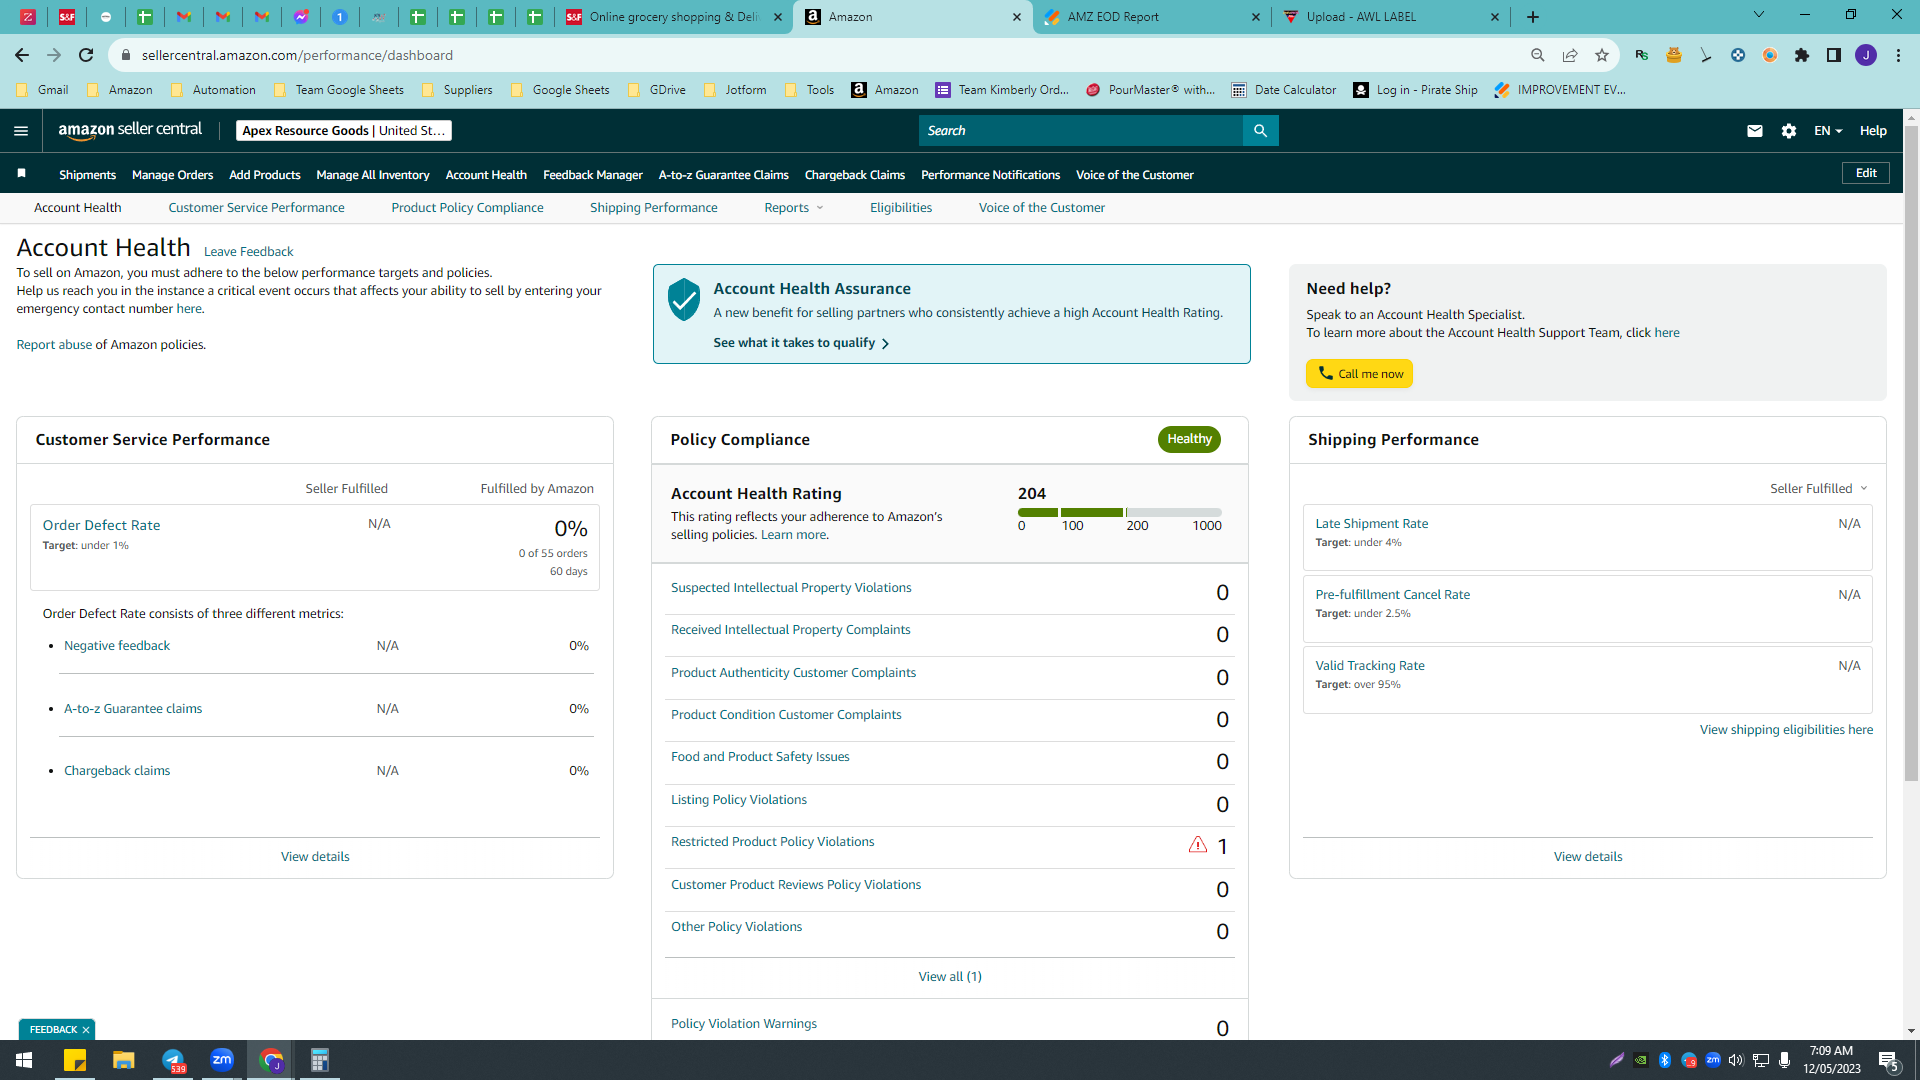Click the Edit button in the nav bar

coord(1866,173)
